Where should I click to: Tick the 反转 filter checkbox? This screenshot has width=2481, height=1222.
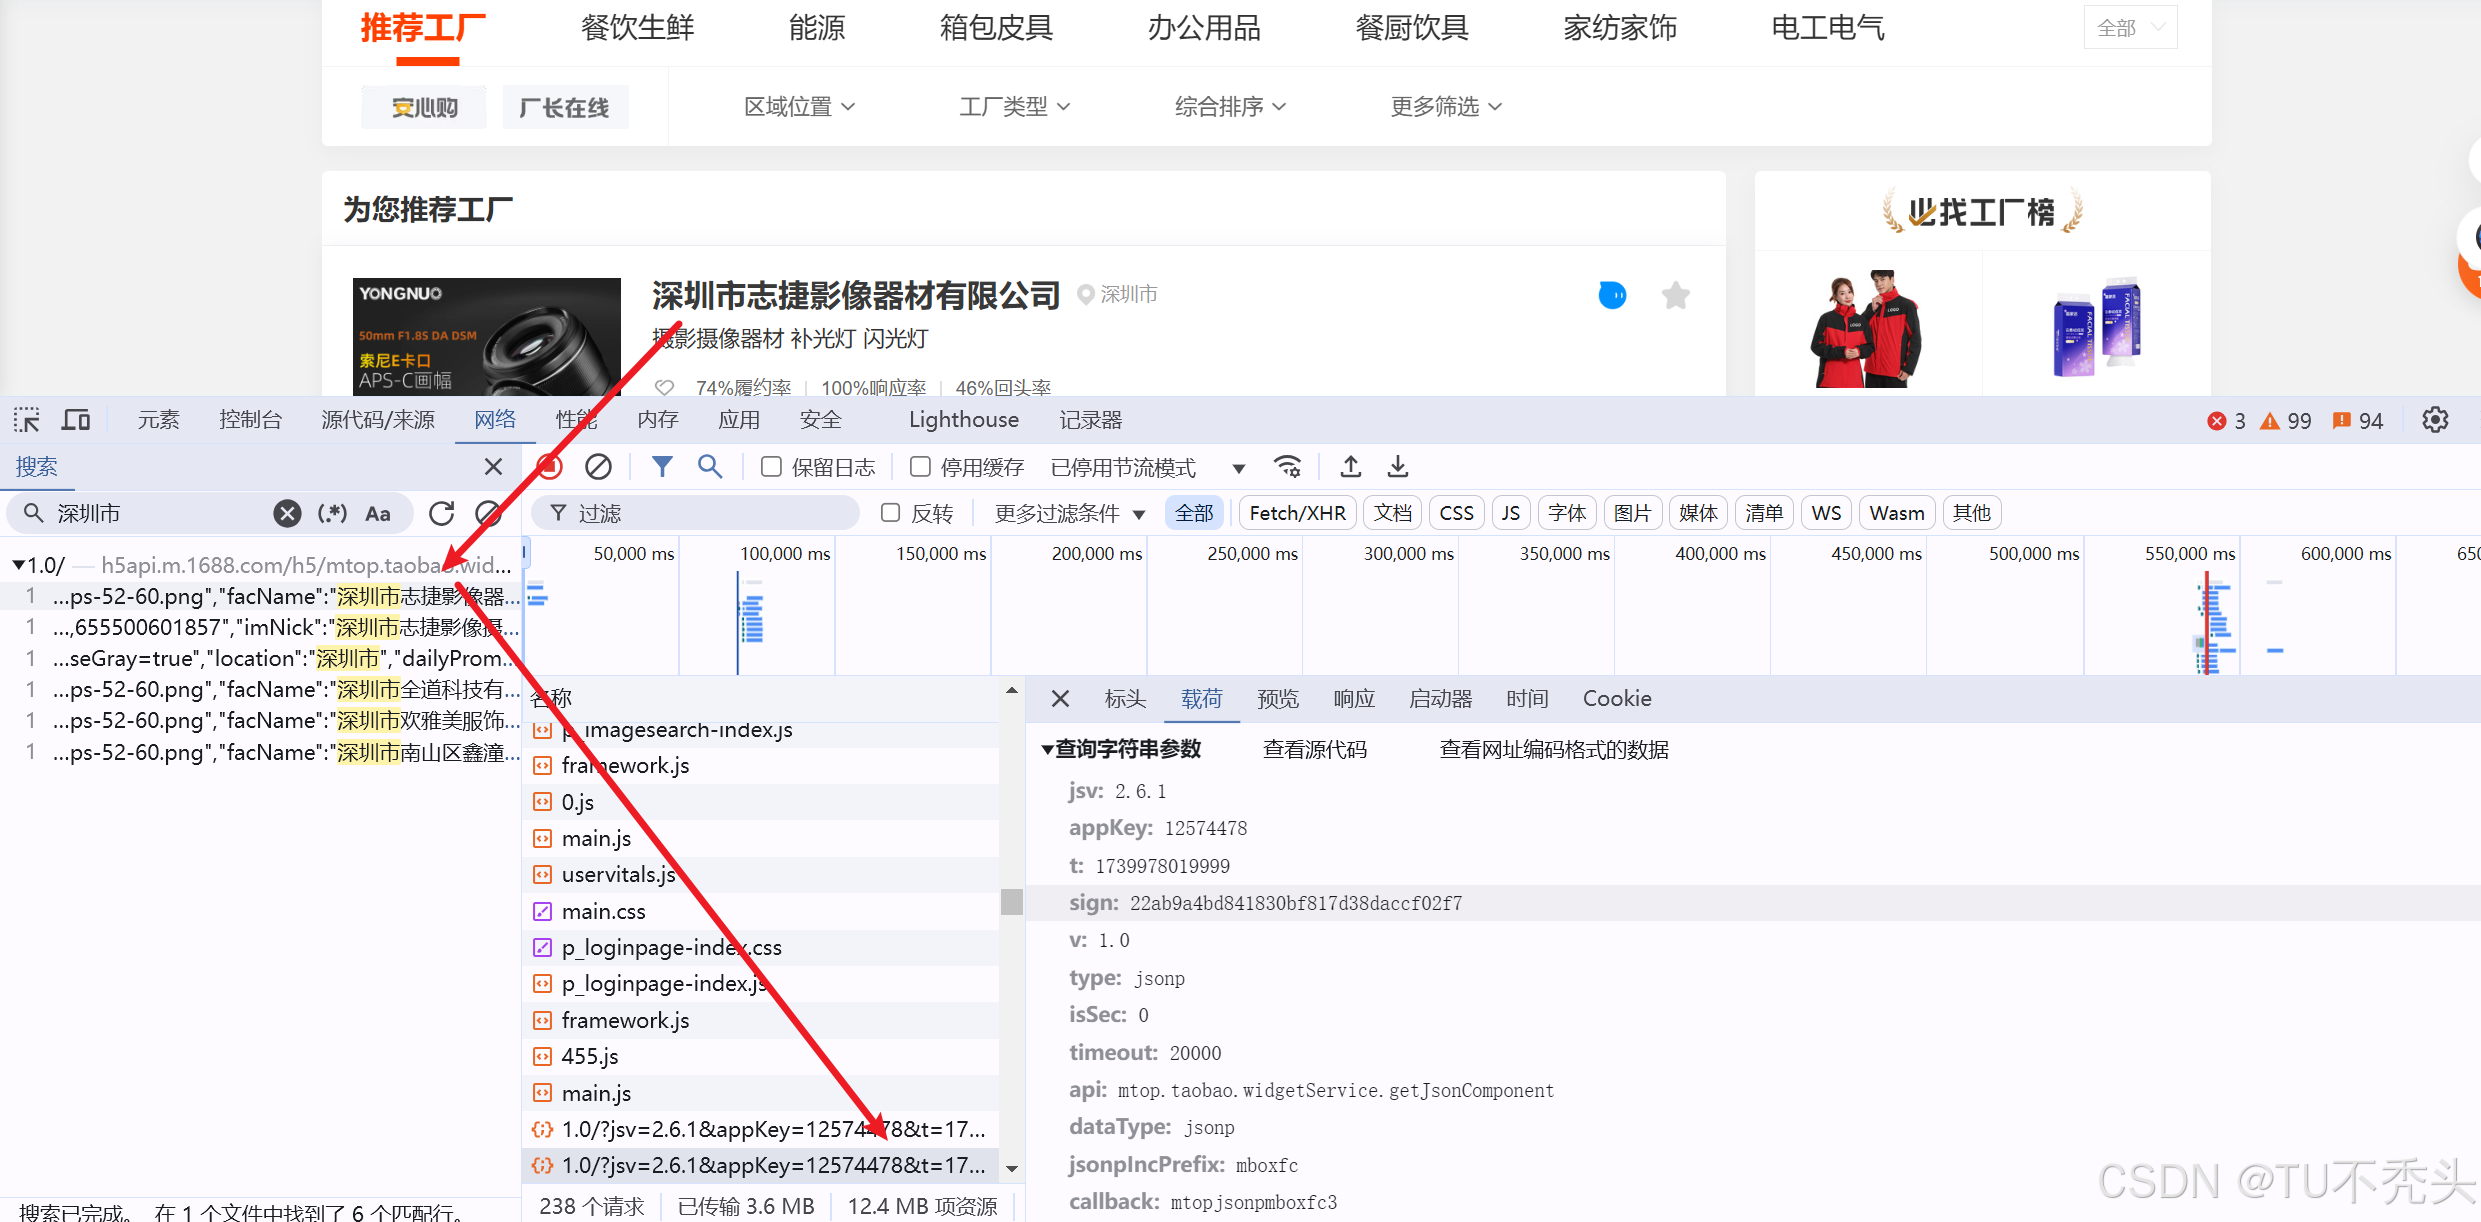(x=890, y=513)
